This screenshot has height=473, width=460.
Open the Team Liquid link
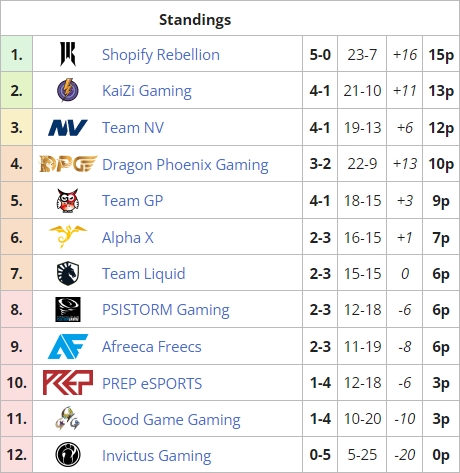coord(143,274)
